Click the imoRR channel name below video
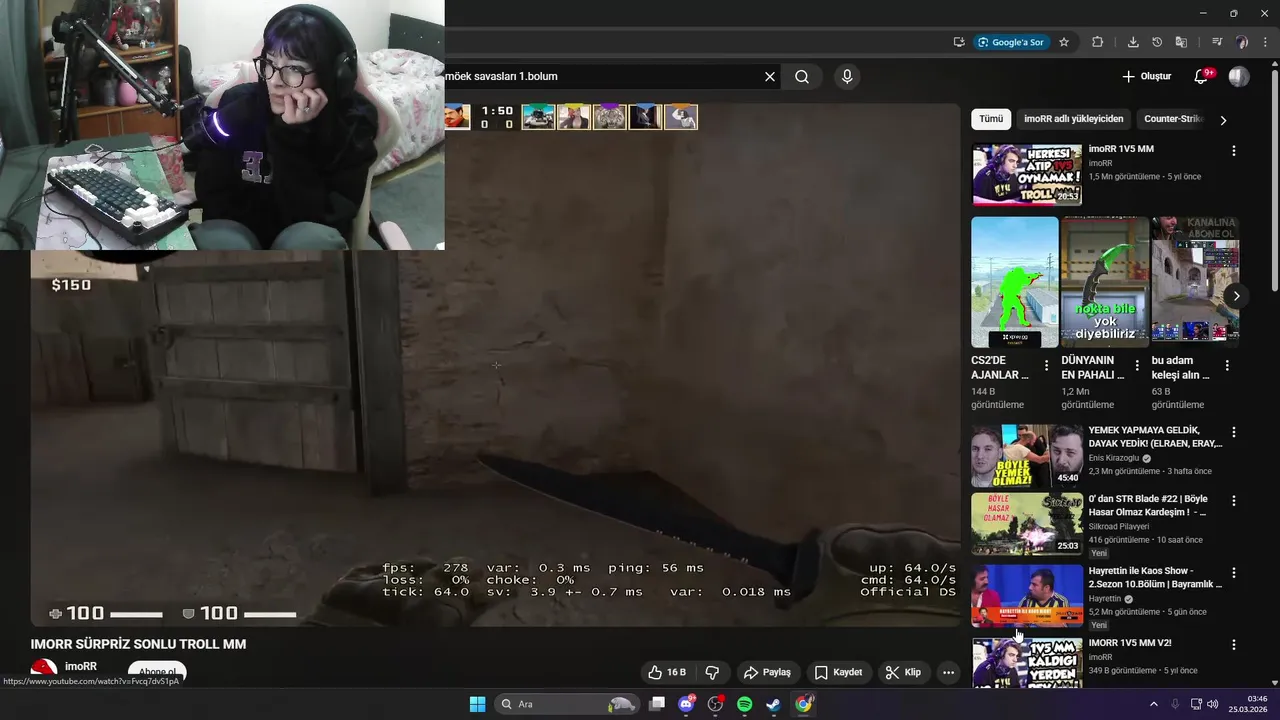1280x720 pixels. [x=81, y=666]
